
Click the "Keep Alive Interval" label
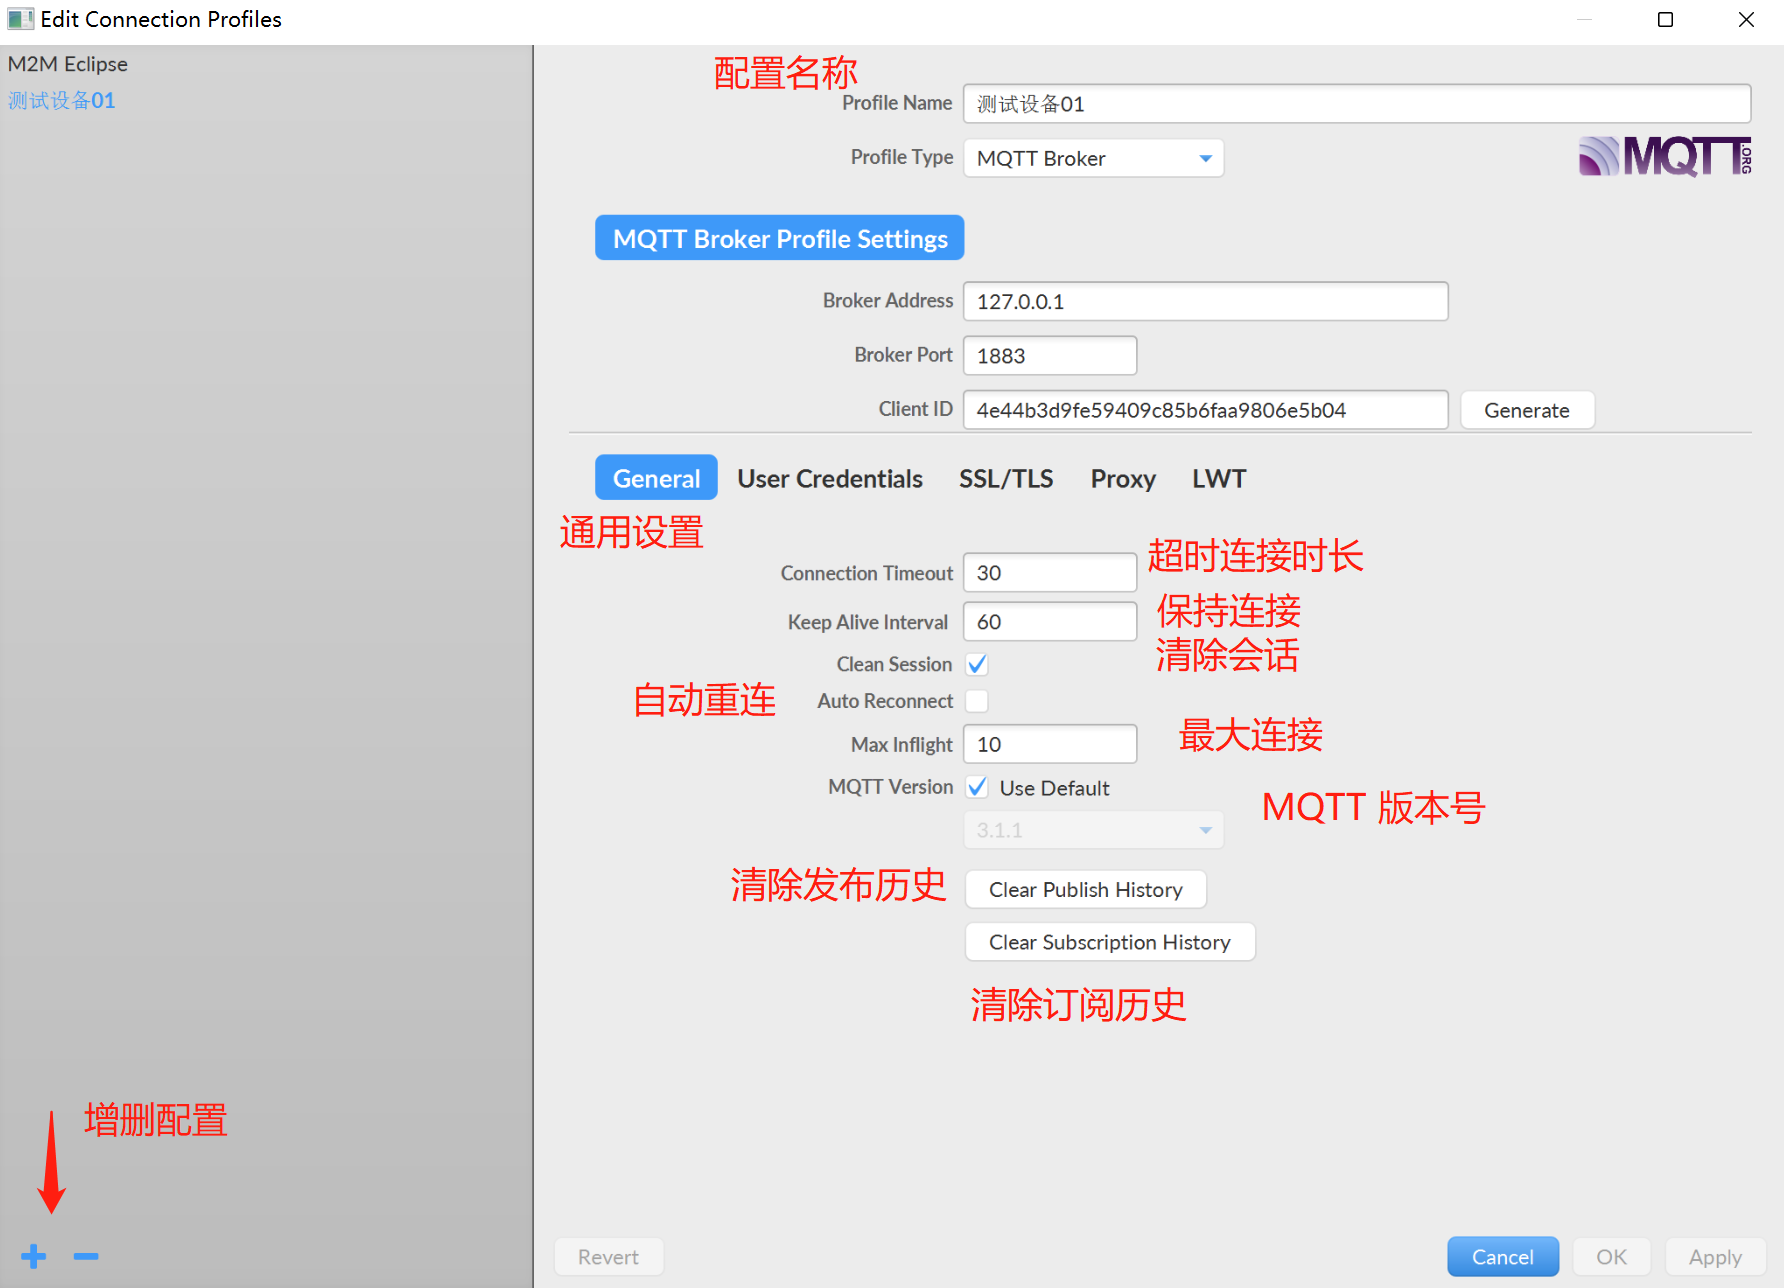[x=868, y=622]
